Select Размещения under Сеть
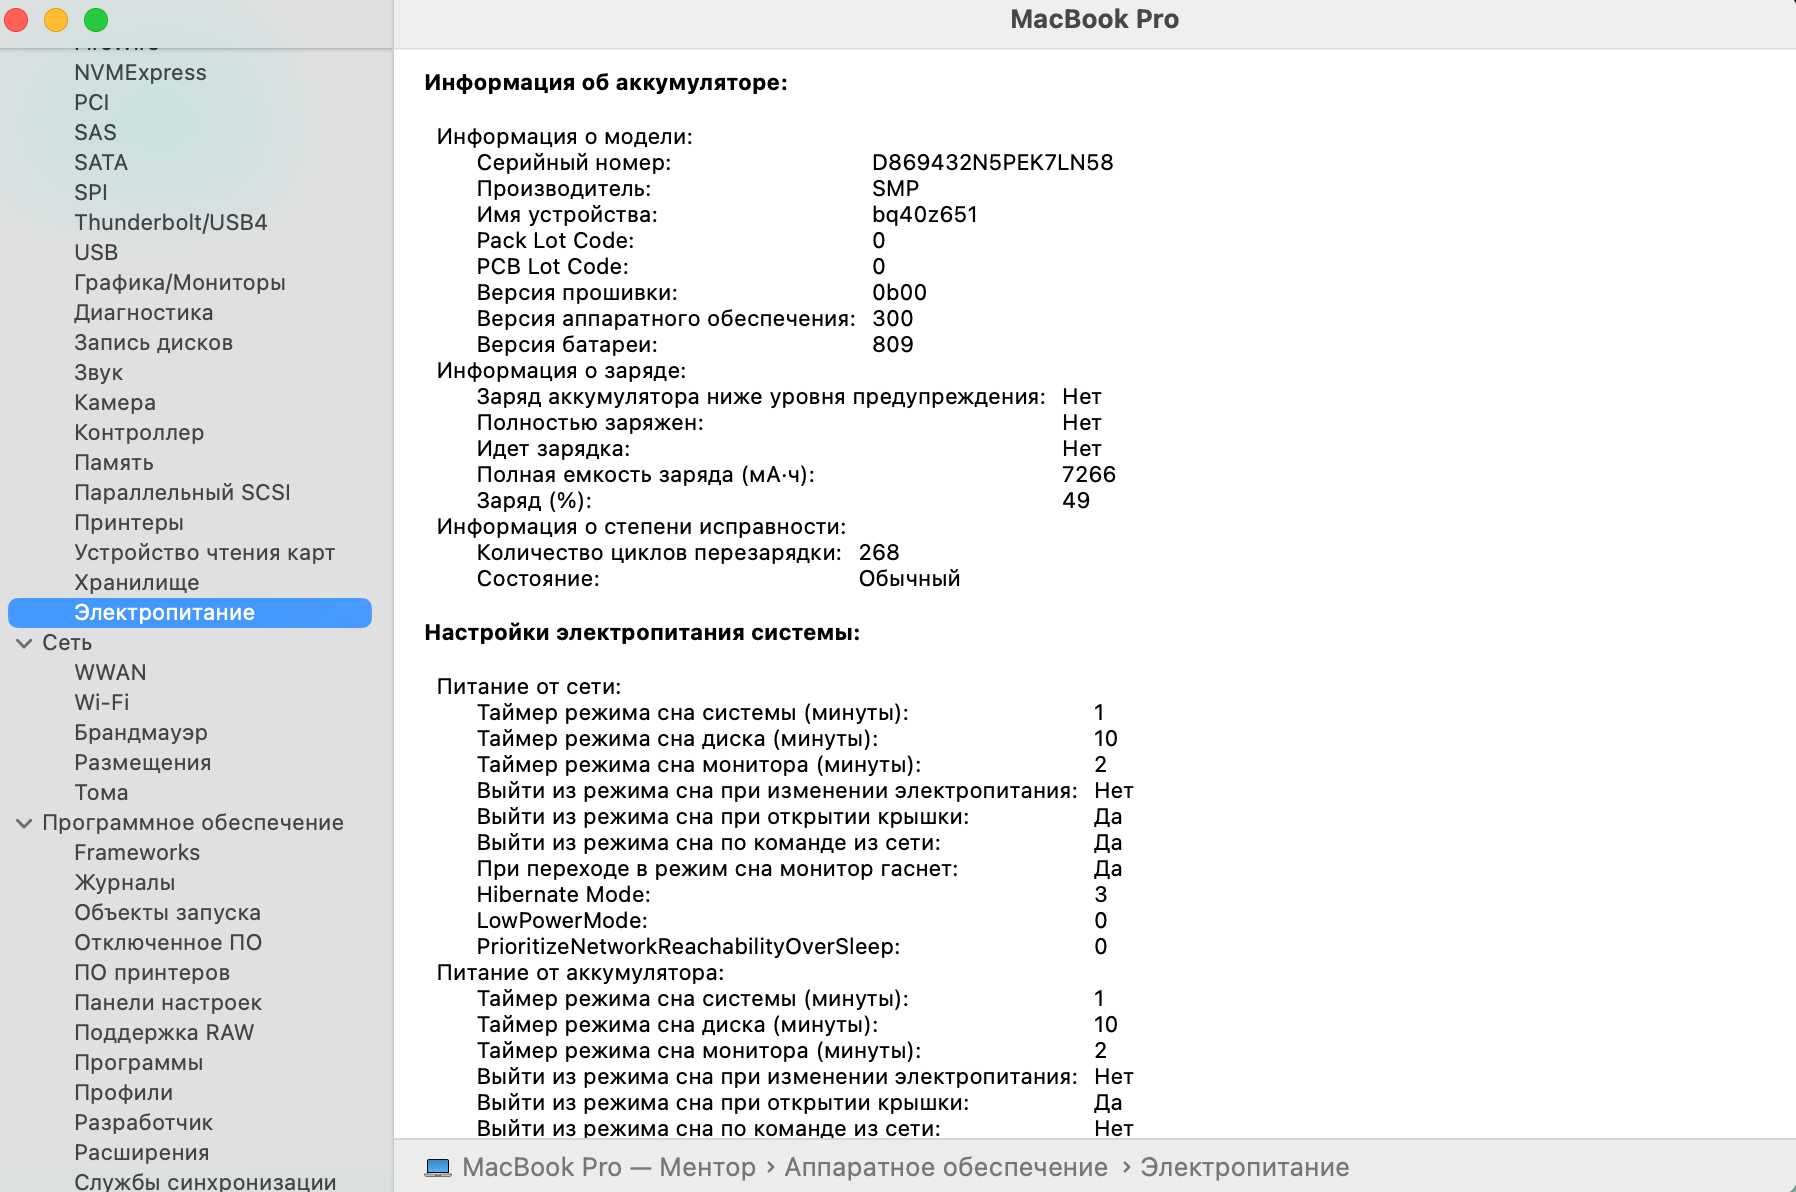The width and height of the screenshot is (1796, 1192). point(143,763)
